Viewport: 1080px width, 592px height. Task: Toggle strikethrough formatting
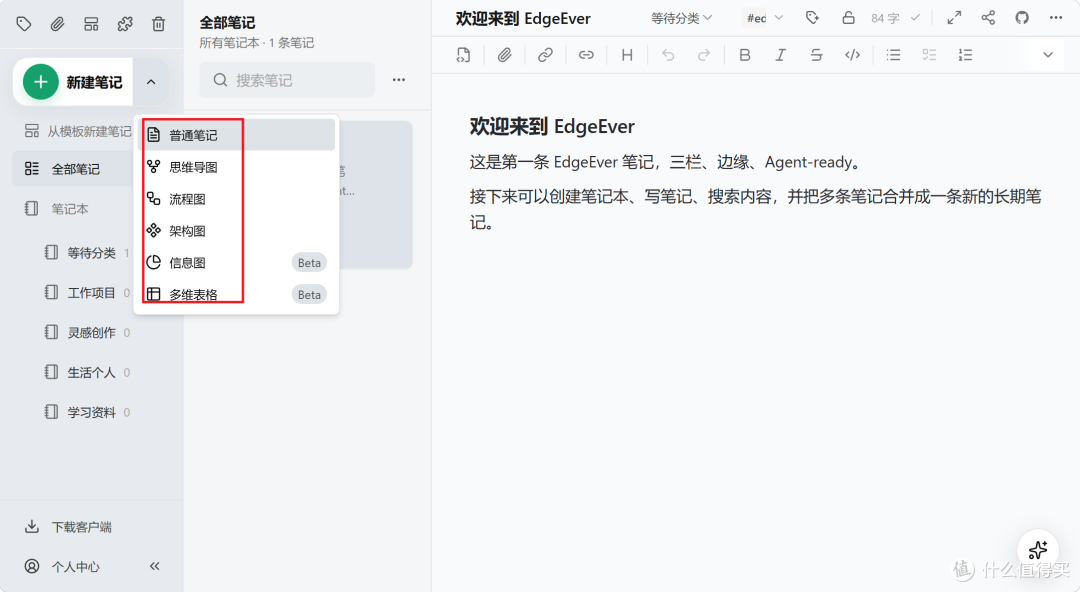click(x=816, y=55)
